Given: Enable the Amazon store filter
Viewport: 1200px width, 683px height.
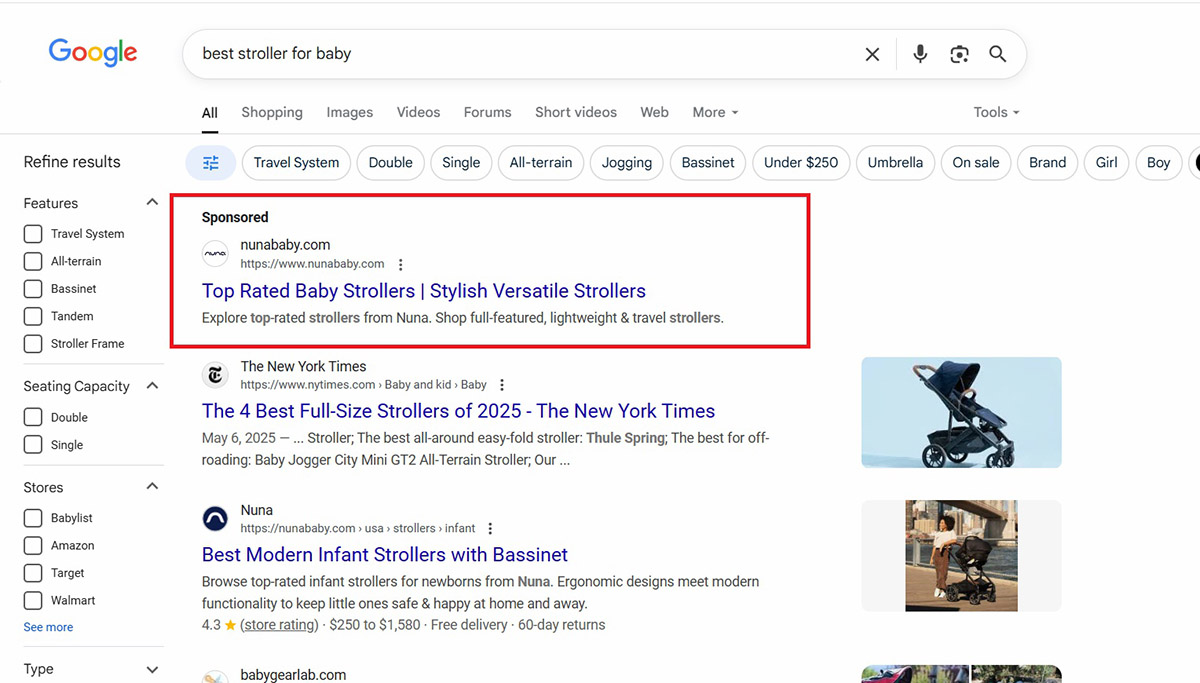Looking at the screenshot, I should (x=34, y=545).
